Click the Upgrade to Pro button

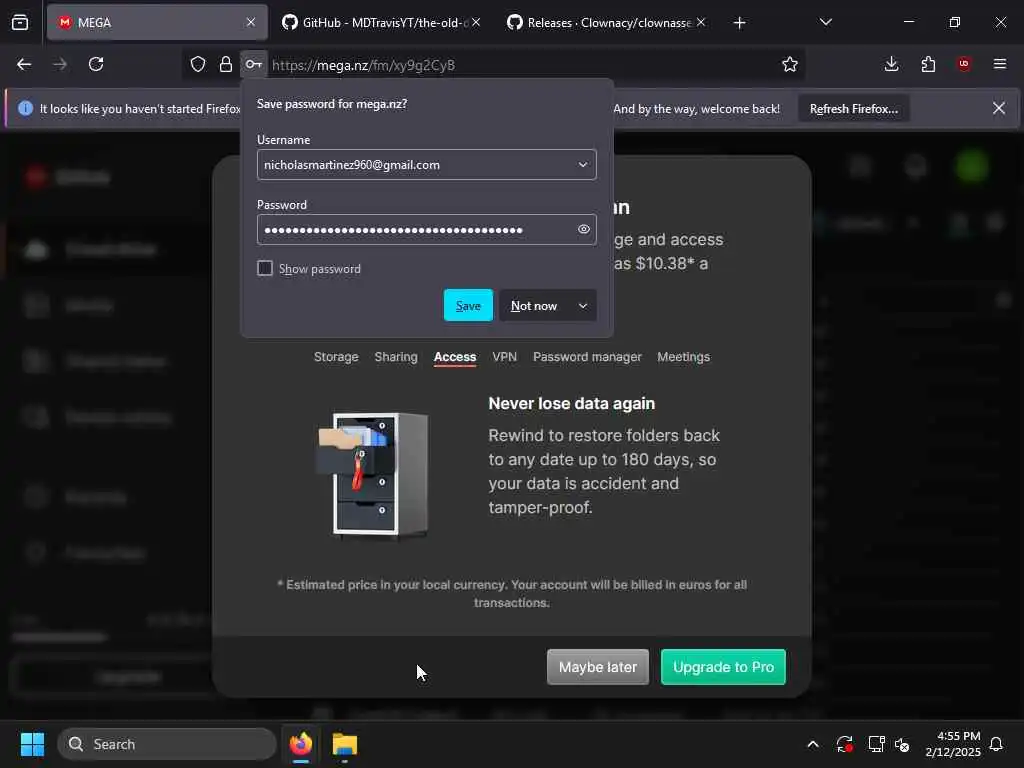pos(723,667)
